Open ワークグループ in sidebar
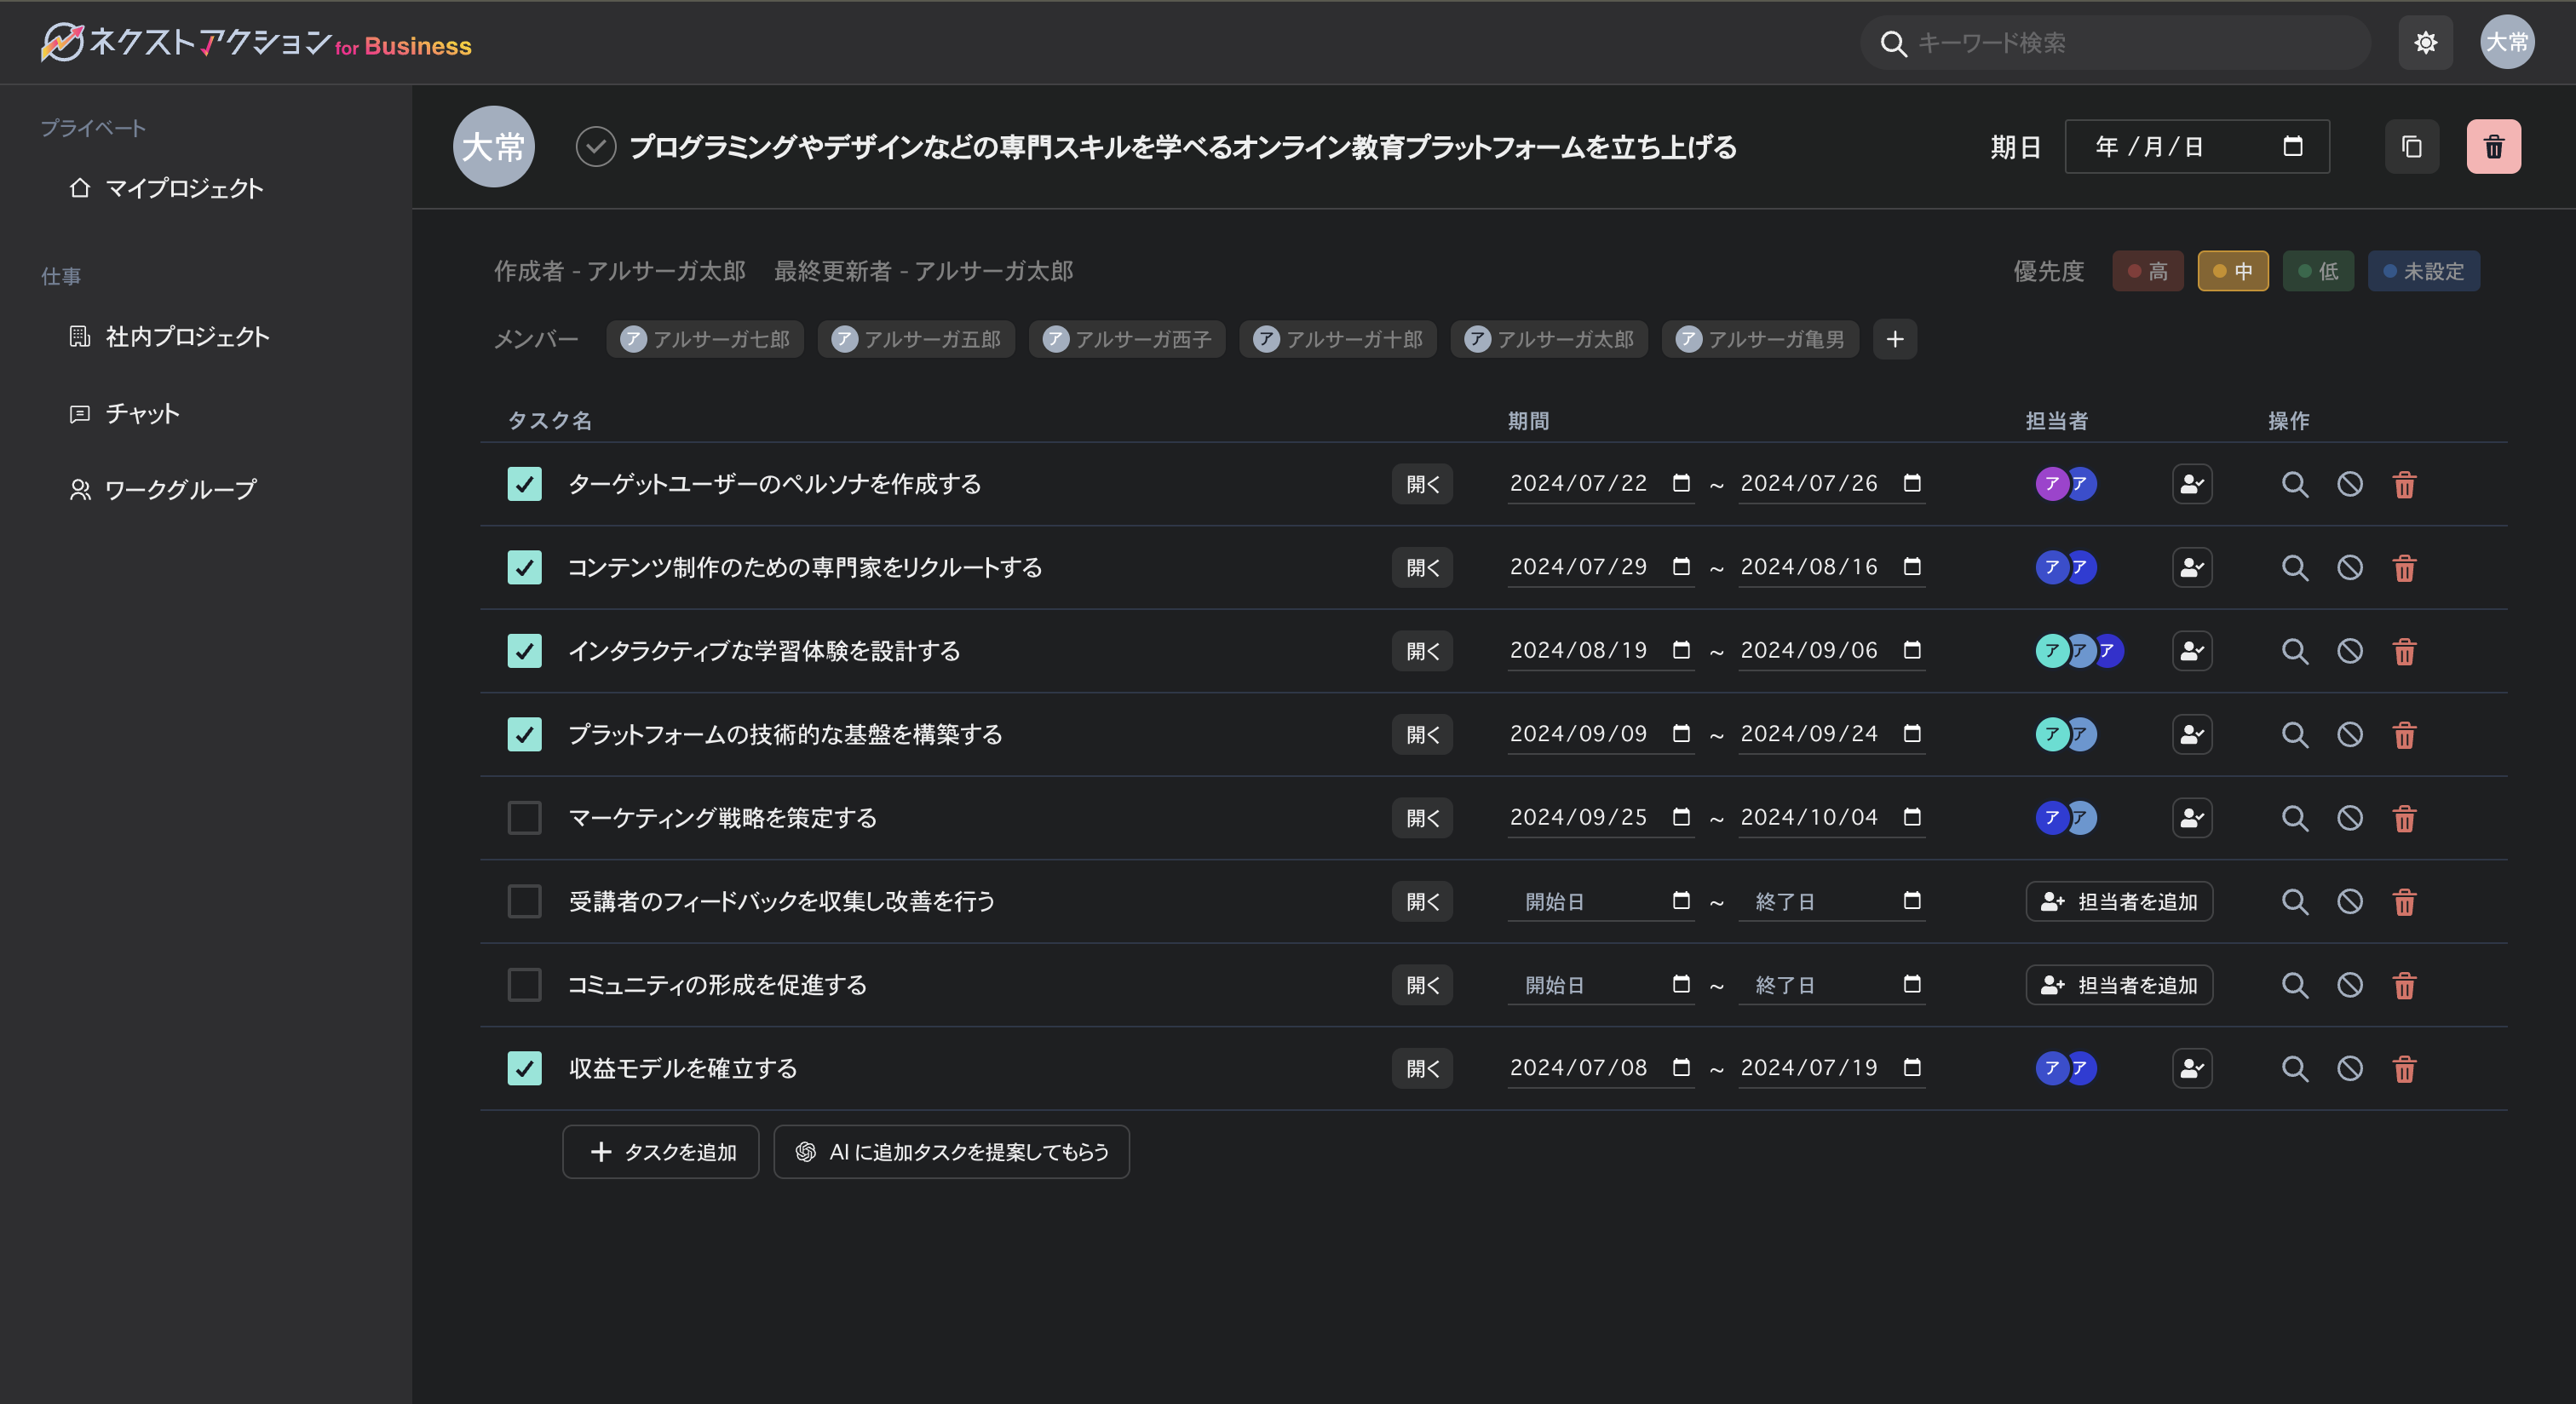2576x1404 pixels. (x=163, y=489)
